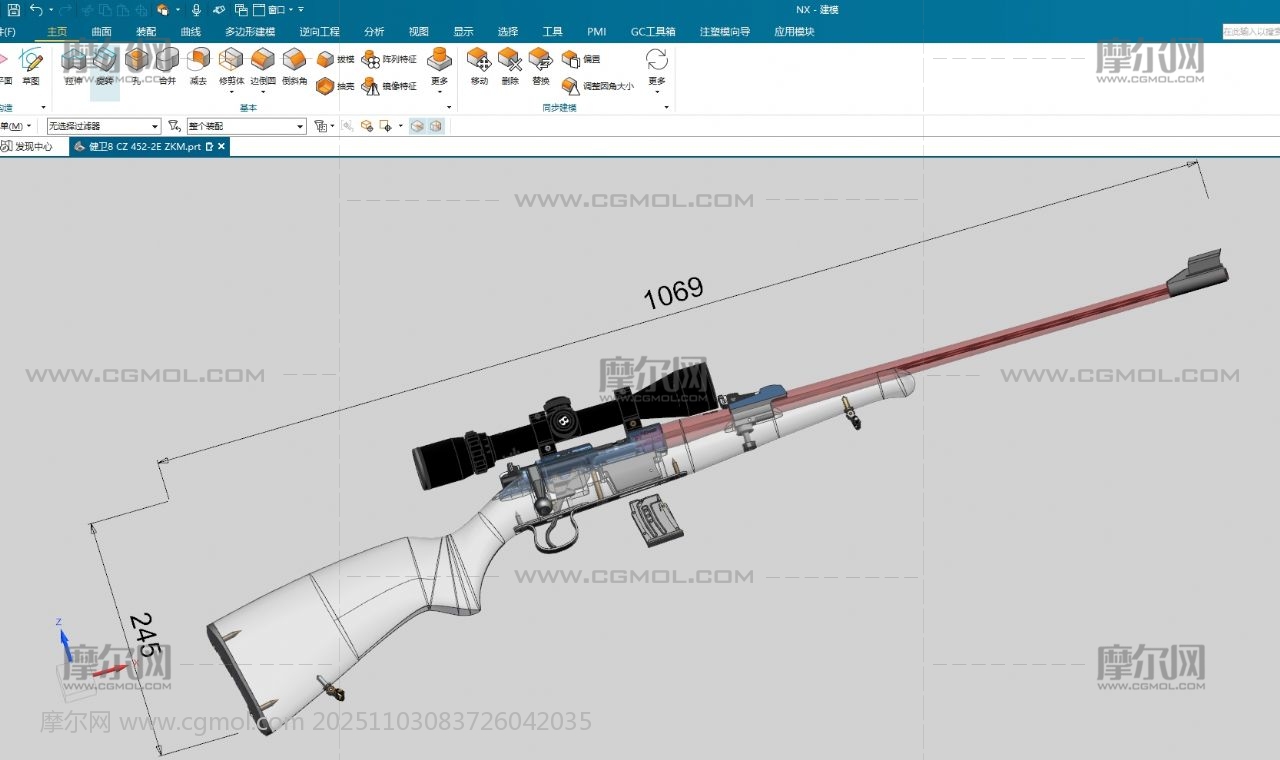Switch to the 装配 ribbon tab
Screen dimensions: 1280x760
pyautogui.click(x=146, y=31)
